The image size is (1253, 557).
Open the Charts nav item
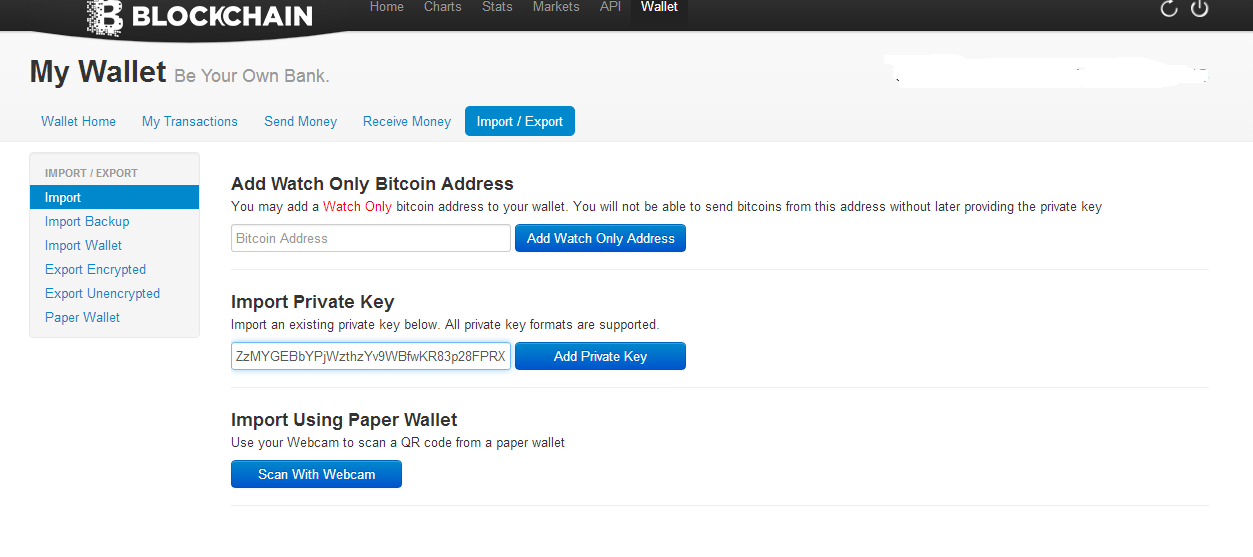pos(443,7)
